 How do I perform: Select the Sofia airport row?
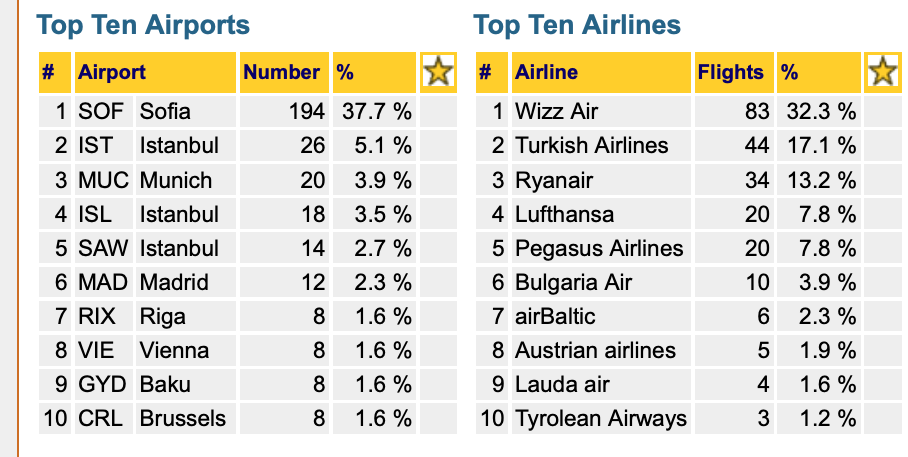pyautogui.click(x=247, y=111)
